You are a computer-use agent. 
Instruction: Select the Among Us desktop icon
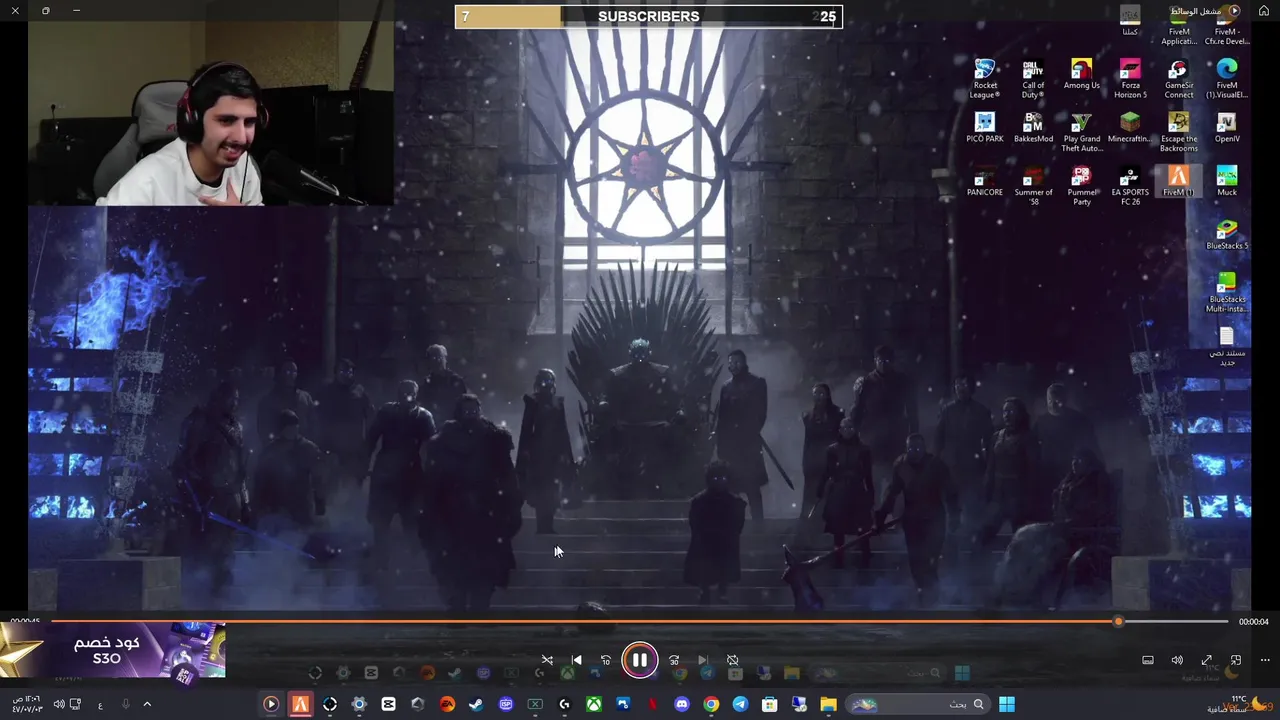pyautogui.click(x=1081, y=75)
